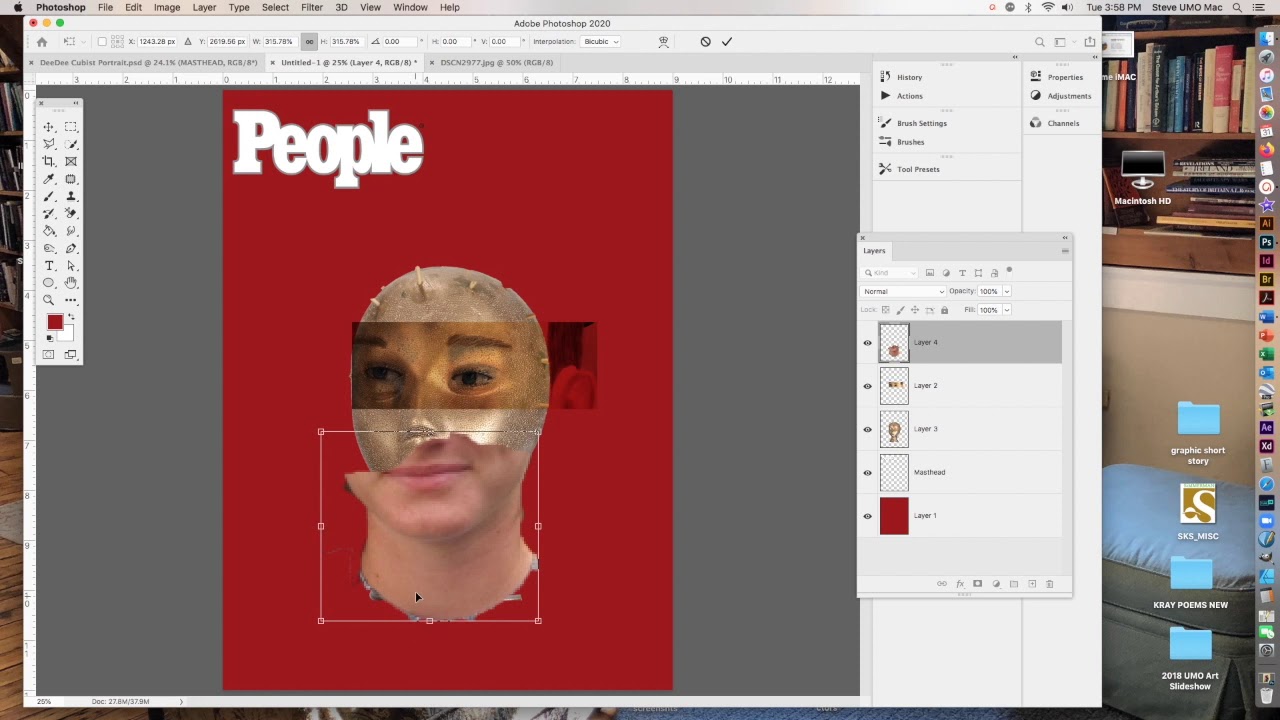1280x720 pixels.
Task: Select the Type tool
Action: point(48,266)
